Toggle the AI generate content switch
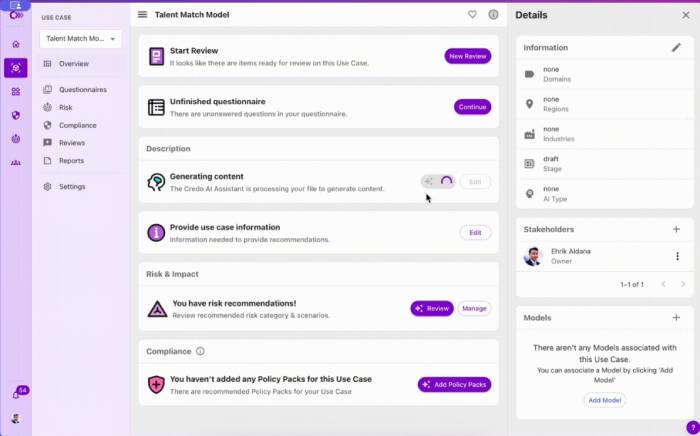This screenshot has height=436, width=700. (438, 181)
